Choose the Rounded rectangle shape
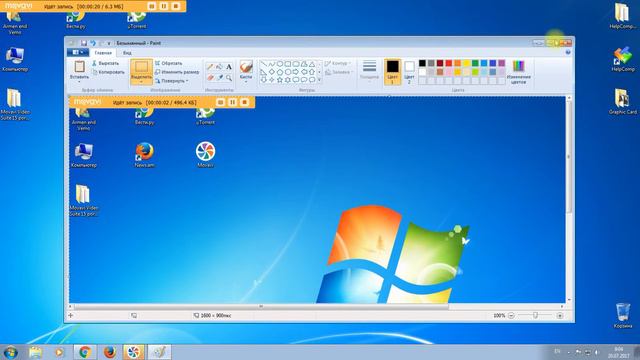 pos(296,64)
